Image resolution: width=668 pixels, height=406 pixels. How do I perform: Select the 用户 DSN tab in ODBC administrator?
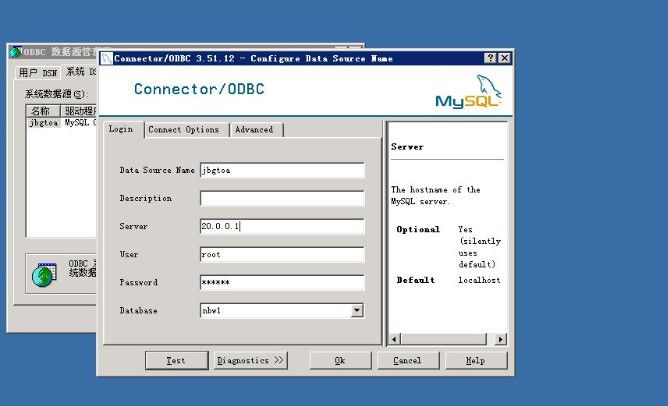tap(38, 73)
